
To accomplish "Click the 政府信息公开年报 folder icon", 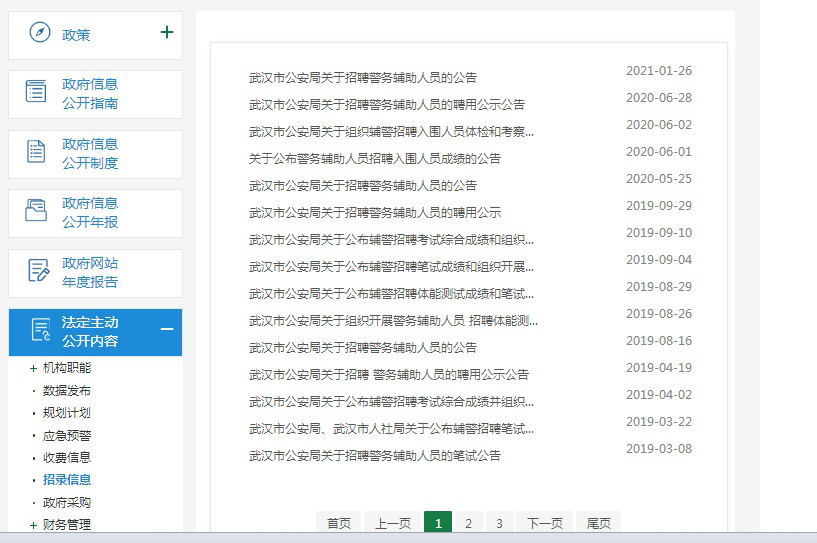I will pyautogui.click(x=36, y=210).
